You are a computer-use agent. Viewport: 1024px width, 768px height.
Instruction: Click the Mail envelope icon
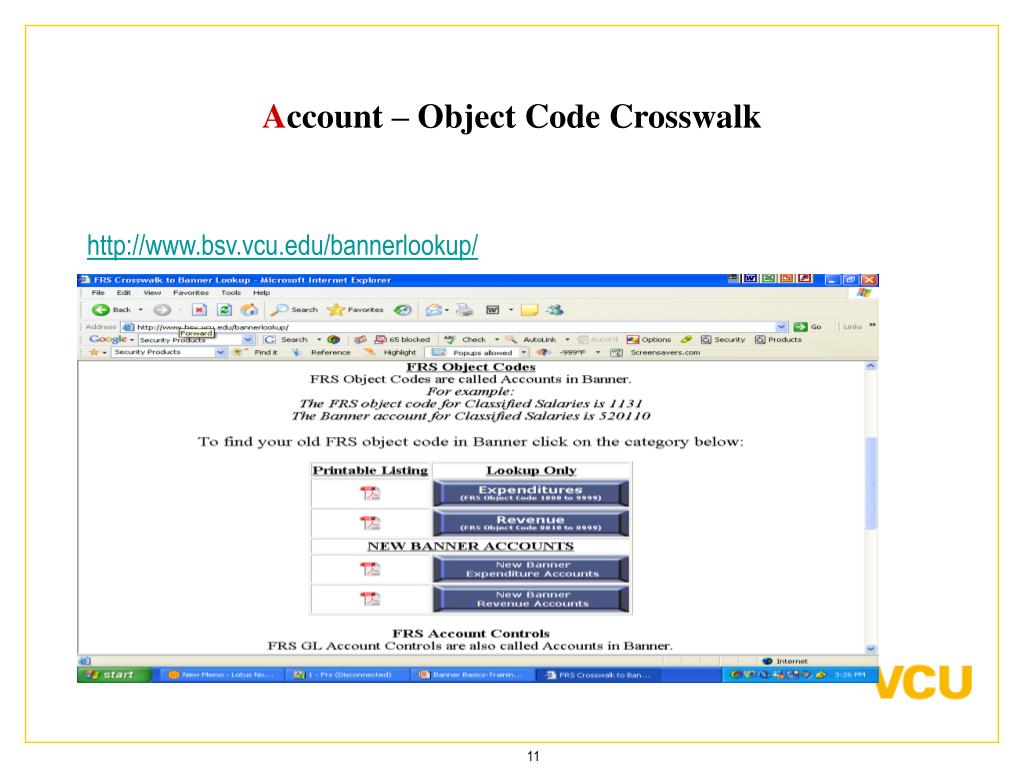[433, 310]
